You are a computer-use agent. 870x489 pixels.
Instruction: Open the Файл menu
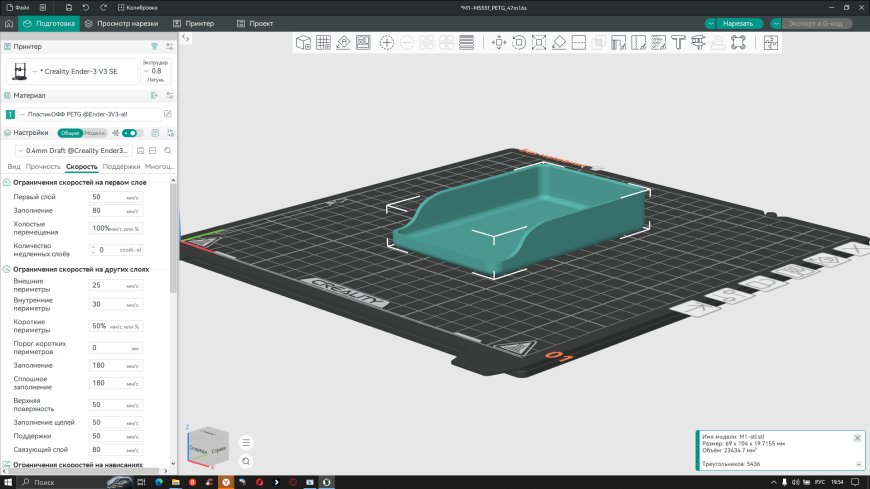18,8
